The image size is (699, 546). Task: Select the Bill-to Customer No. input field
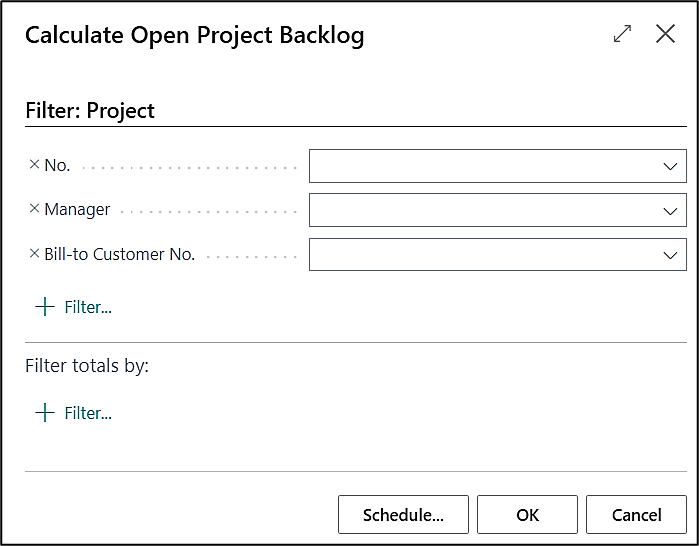click(482, 255)
